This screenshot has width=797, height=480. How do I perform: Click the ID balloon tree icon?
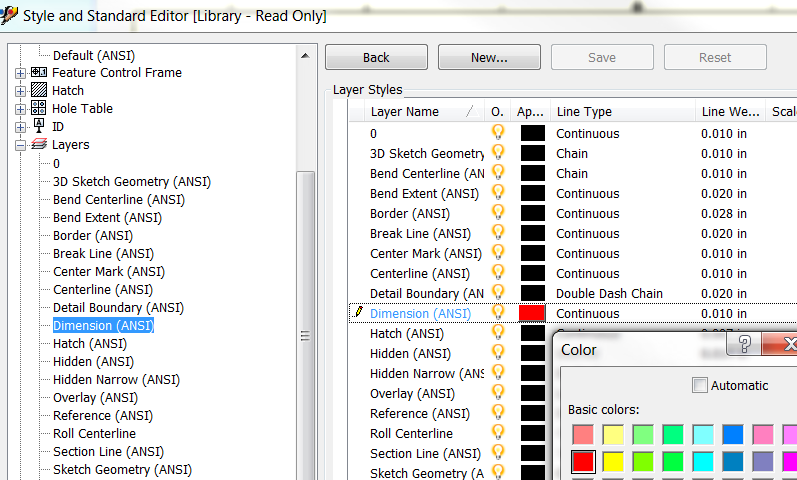(x=39, y=126)
